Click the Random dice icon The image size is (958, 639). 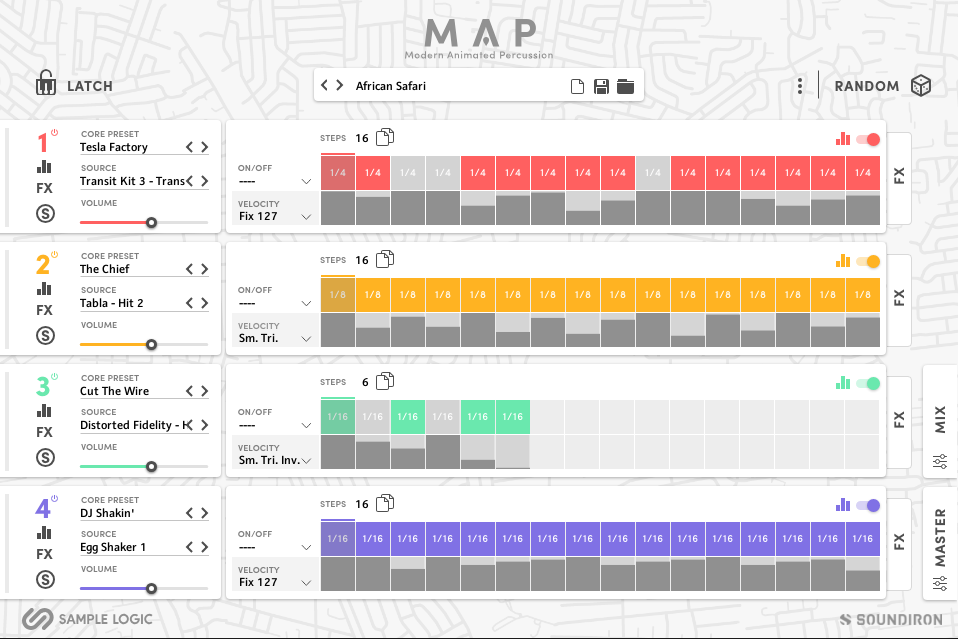coord(921,86)
